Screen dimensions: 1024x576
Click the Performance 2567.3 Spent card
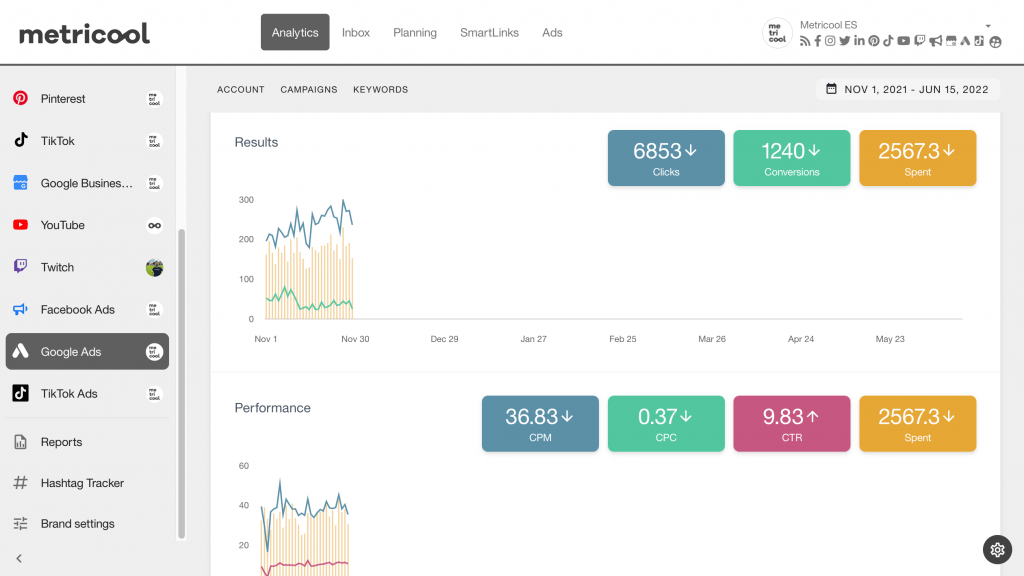(x=918, y=424)
